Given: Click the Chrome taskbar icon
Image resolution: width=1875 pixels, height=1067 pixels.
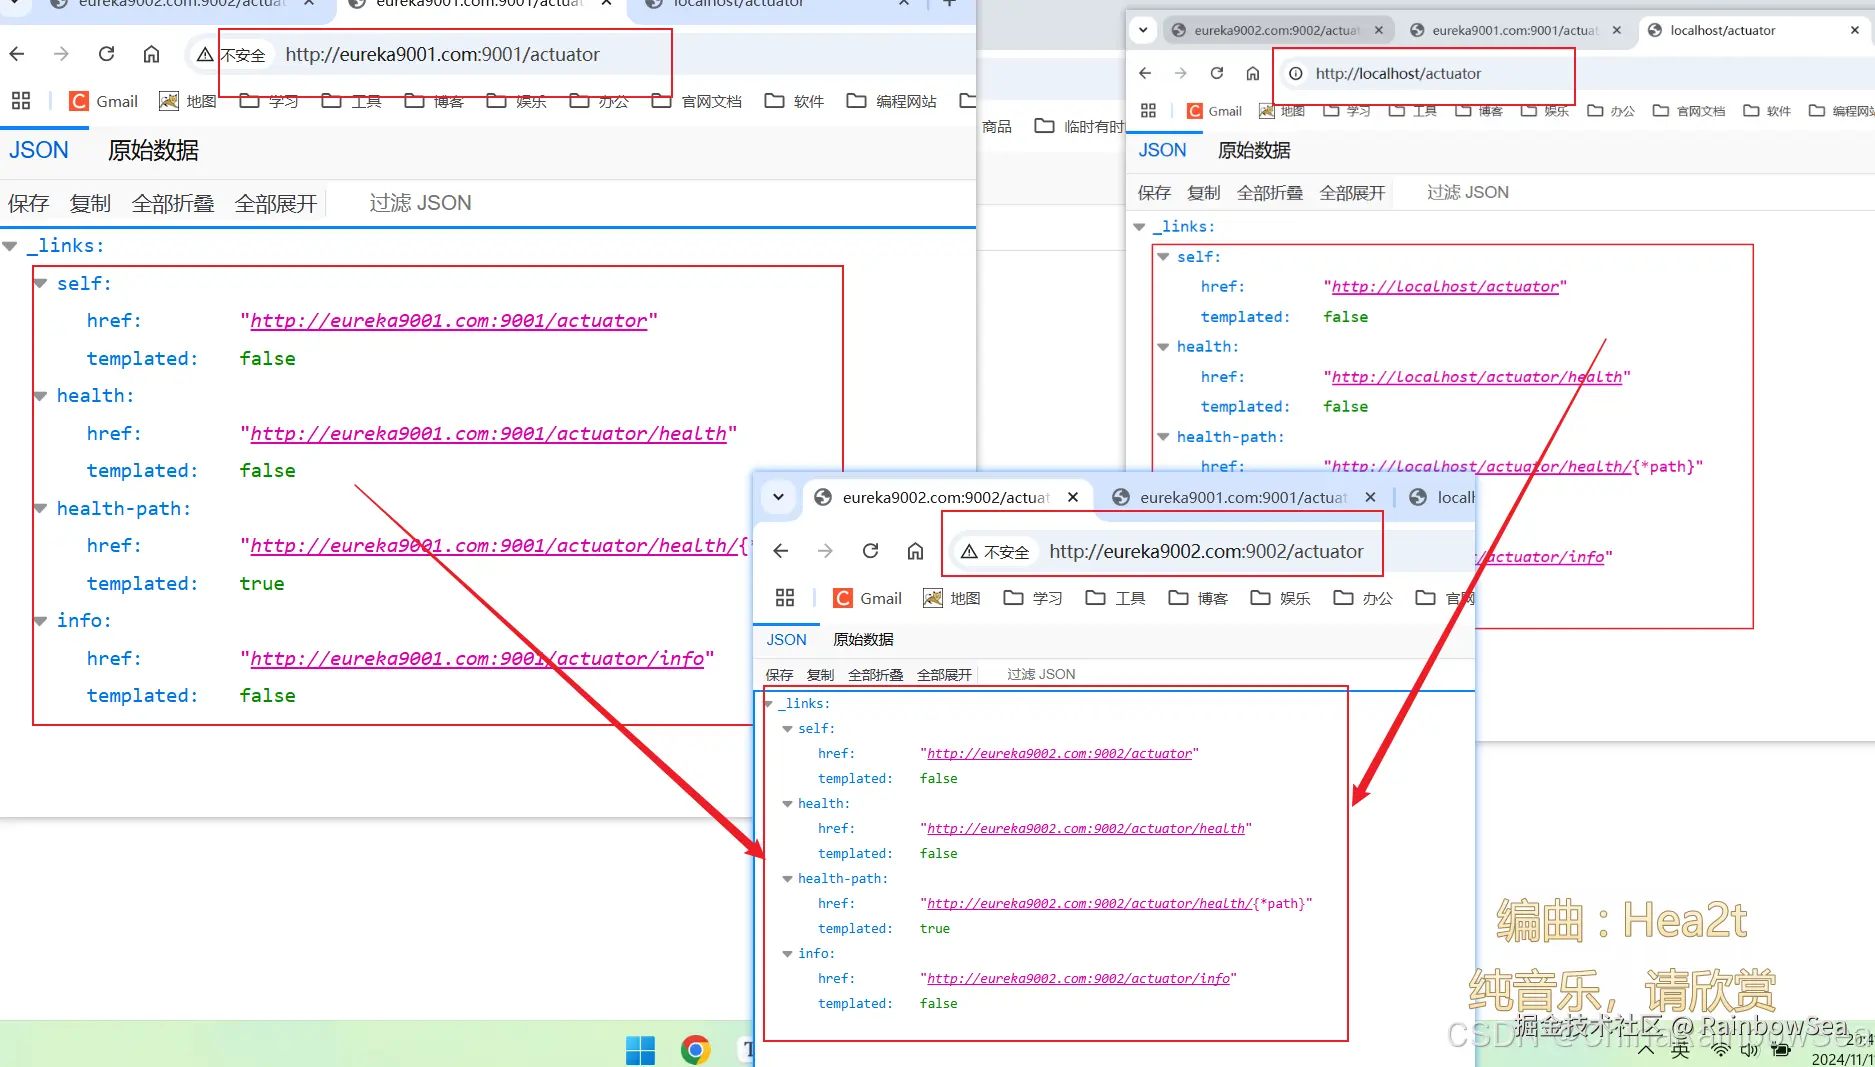Looking at the screenshot, I should click(696, 1050).
